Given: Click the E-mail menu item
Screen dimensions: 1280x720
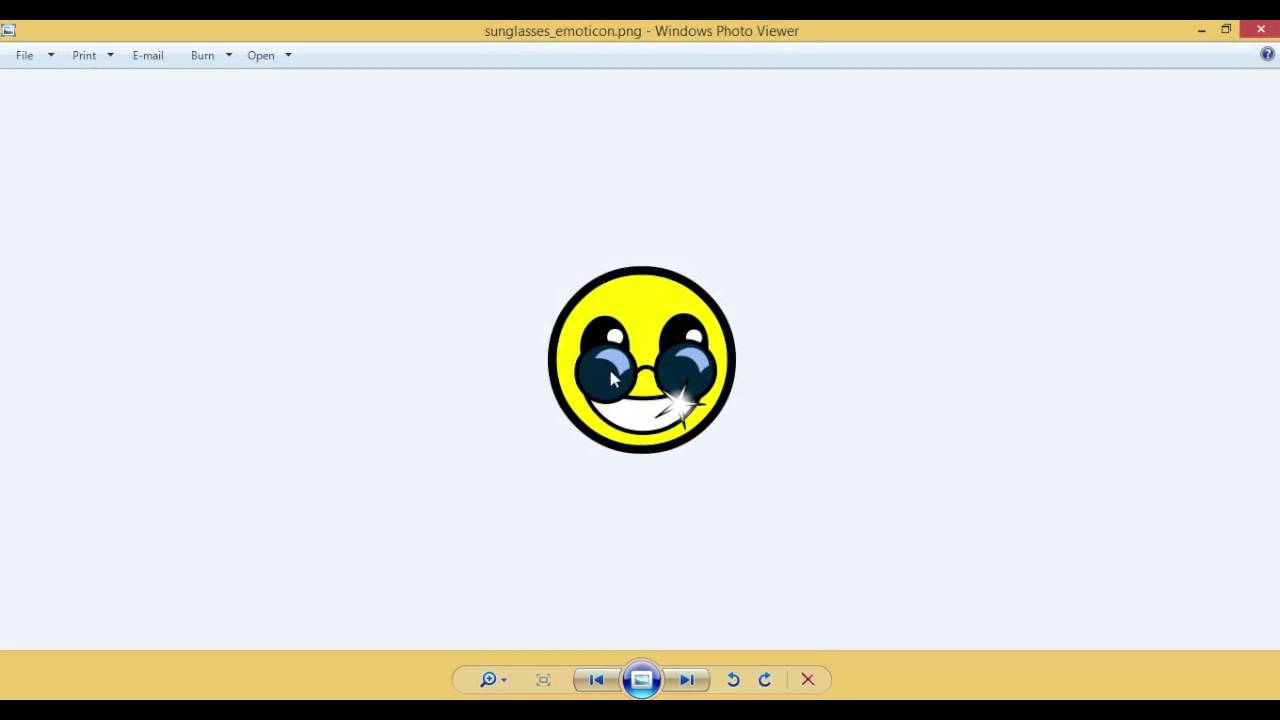Looking at the screenshot, I should click(x=148, y=55).
